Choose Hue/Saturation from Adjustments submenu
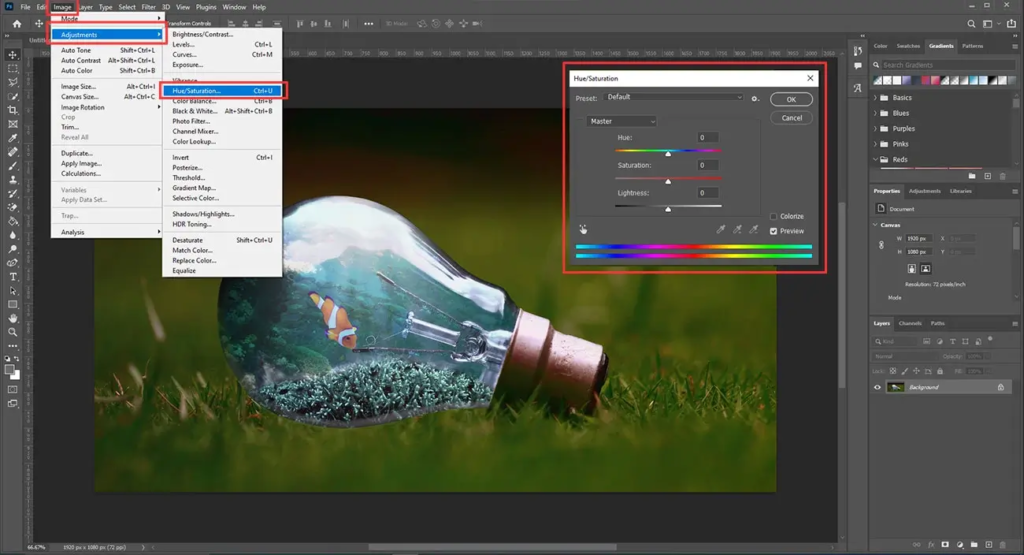 pyautogui.click(x=222, y=91)
